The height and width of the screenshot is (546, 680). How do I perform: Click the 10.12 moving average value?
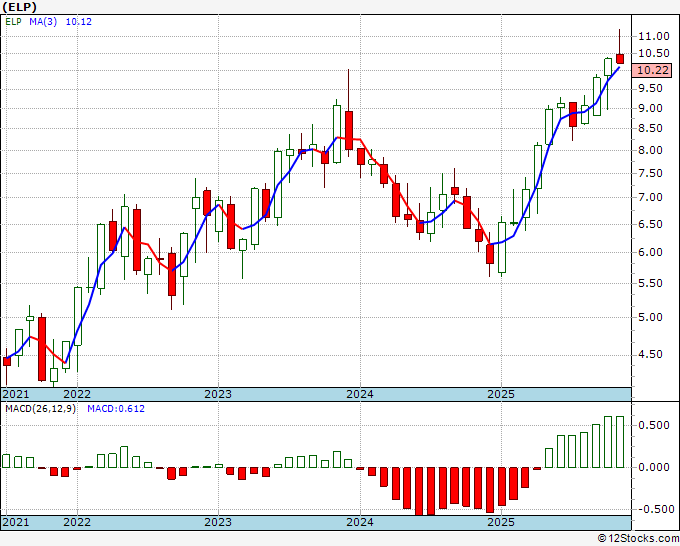tap(78, 22)
